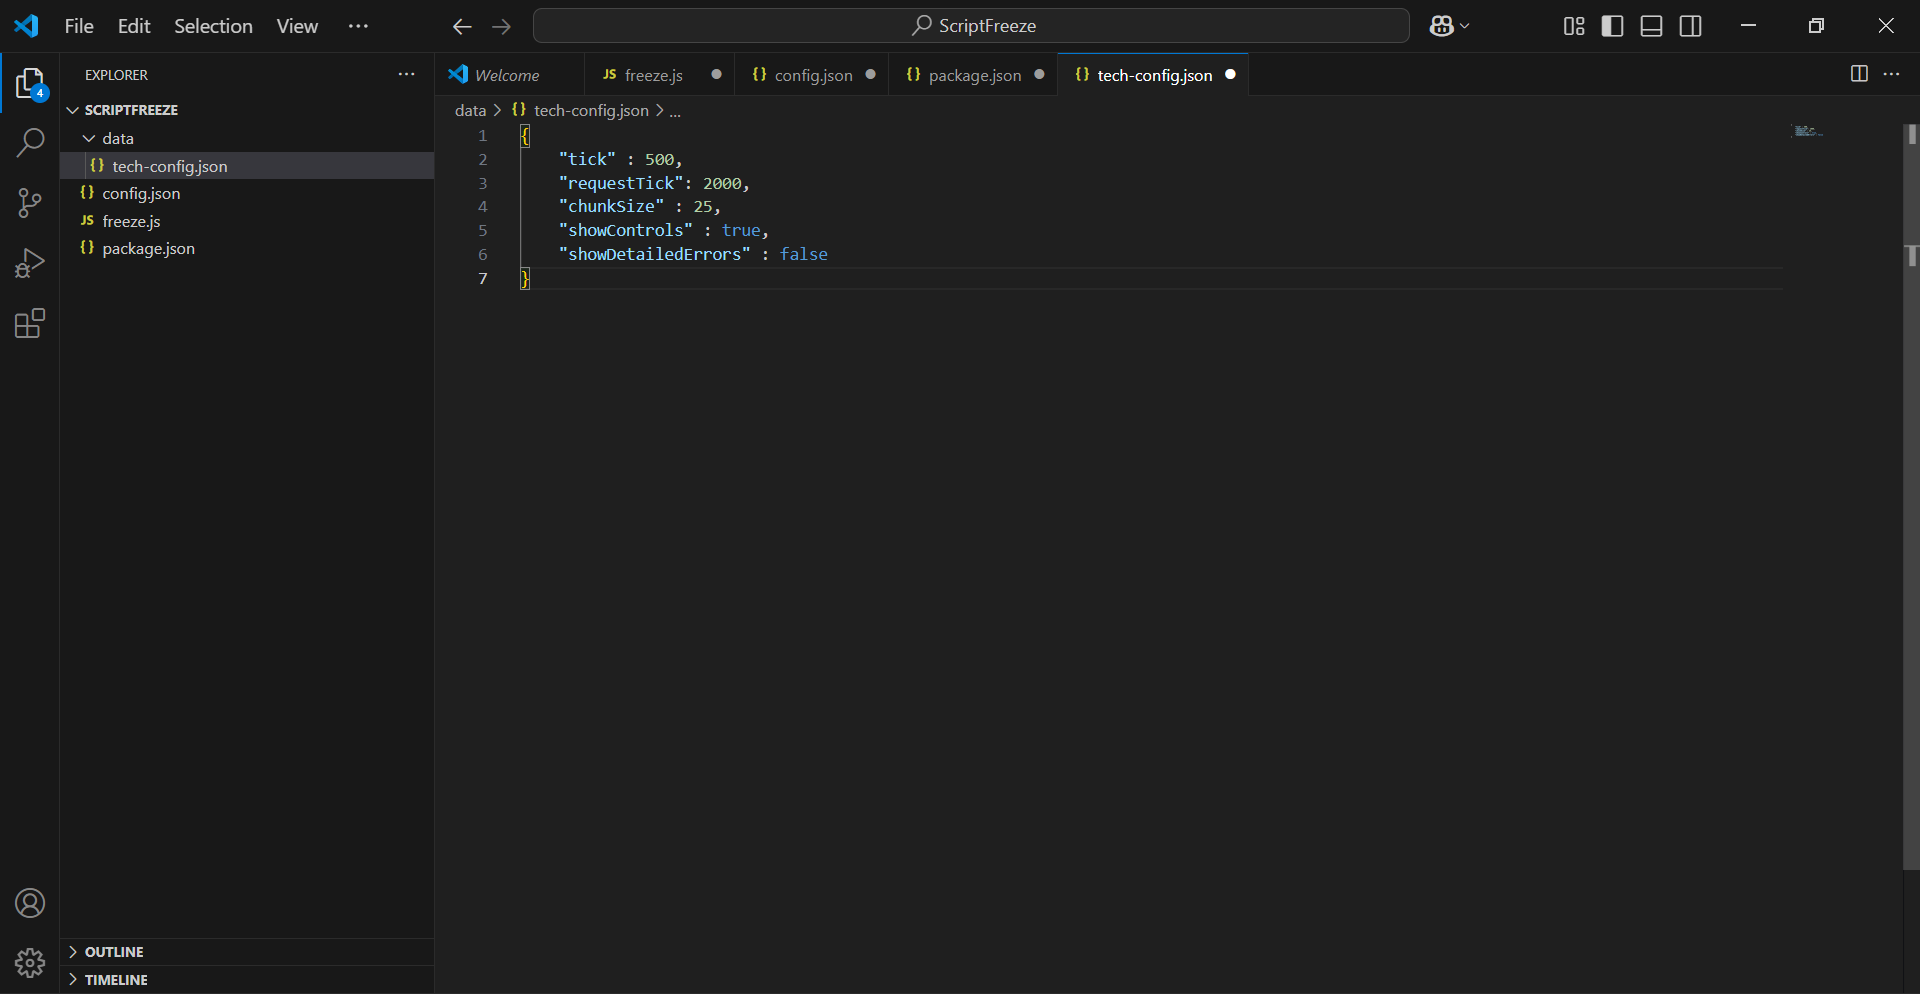Click the "chunkSize" key on line 4

coord(611,206)
